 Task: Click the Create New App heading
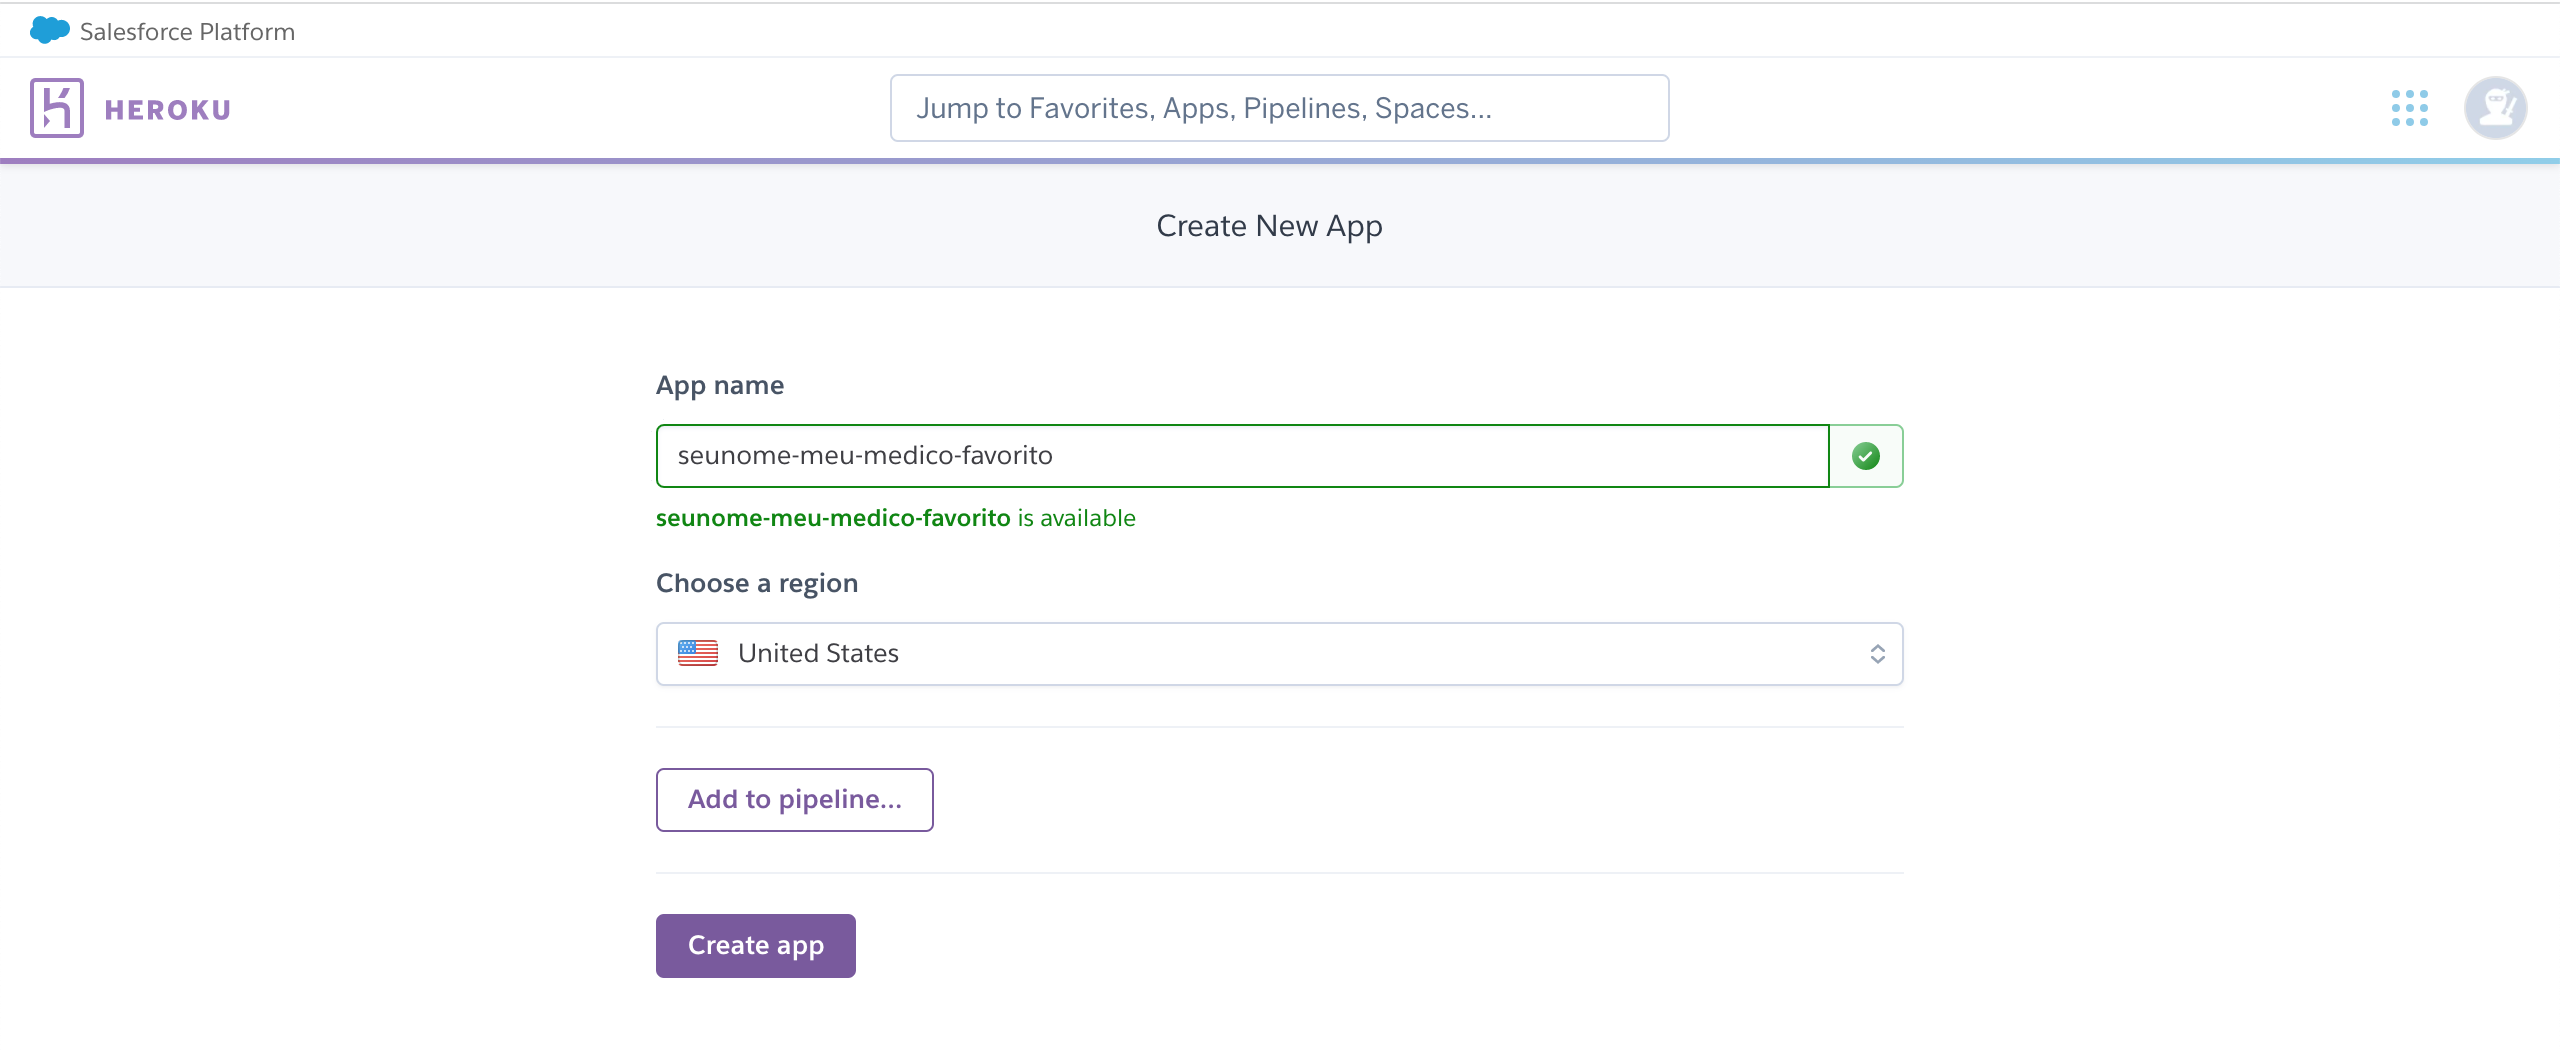pyautogui.click(x=1270, y=226)
